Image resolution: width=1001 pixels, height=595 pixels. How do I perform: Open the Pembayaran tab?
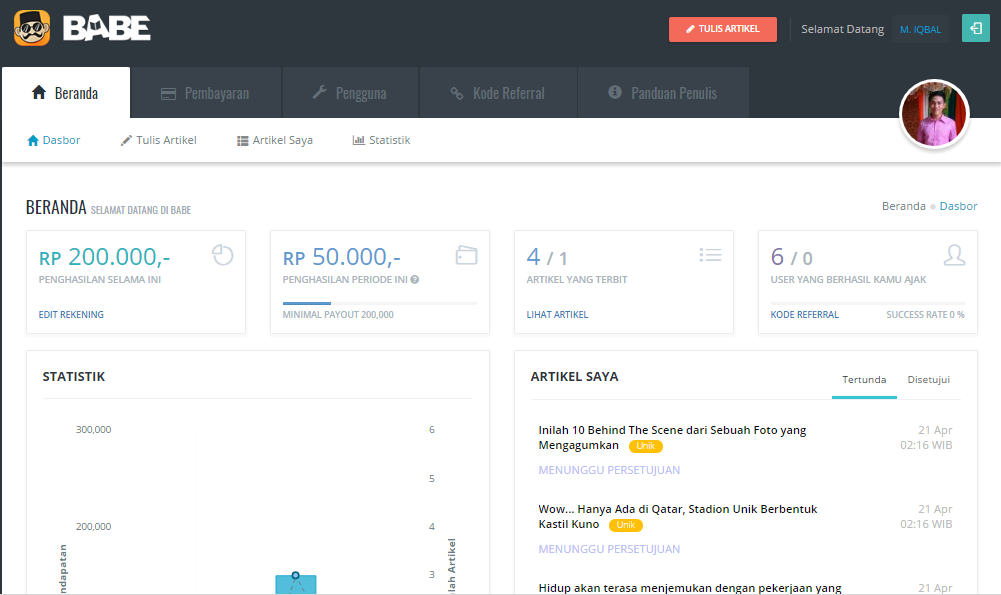(206, 93)
